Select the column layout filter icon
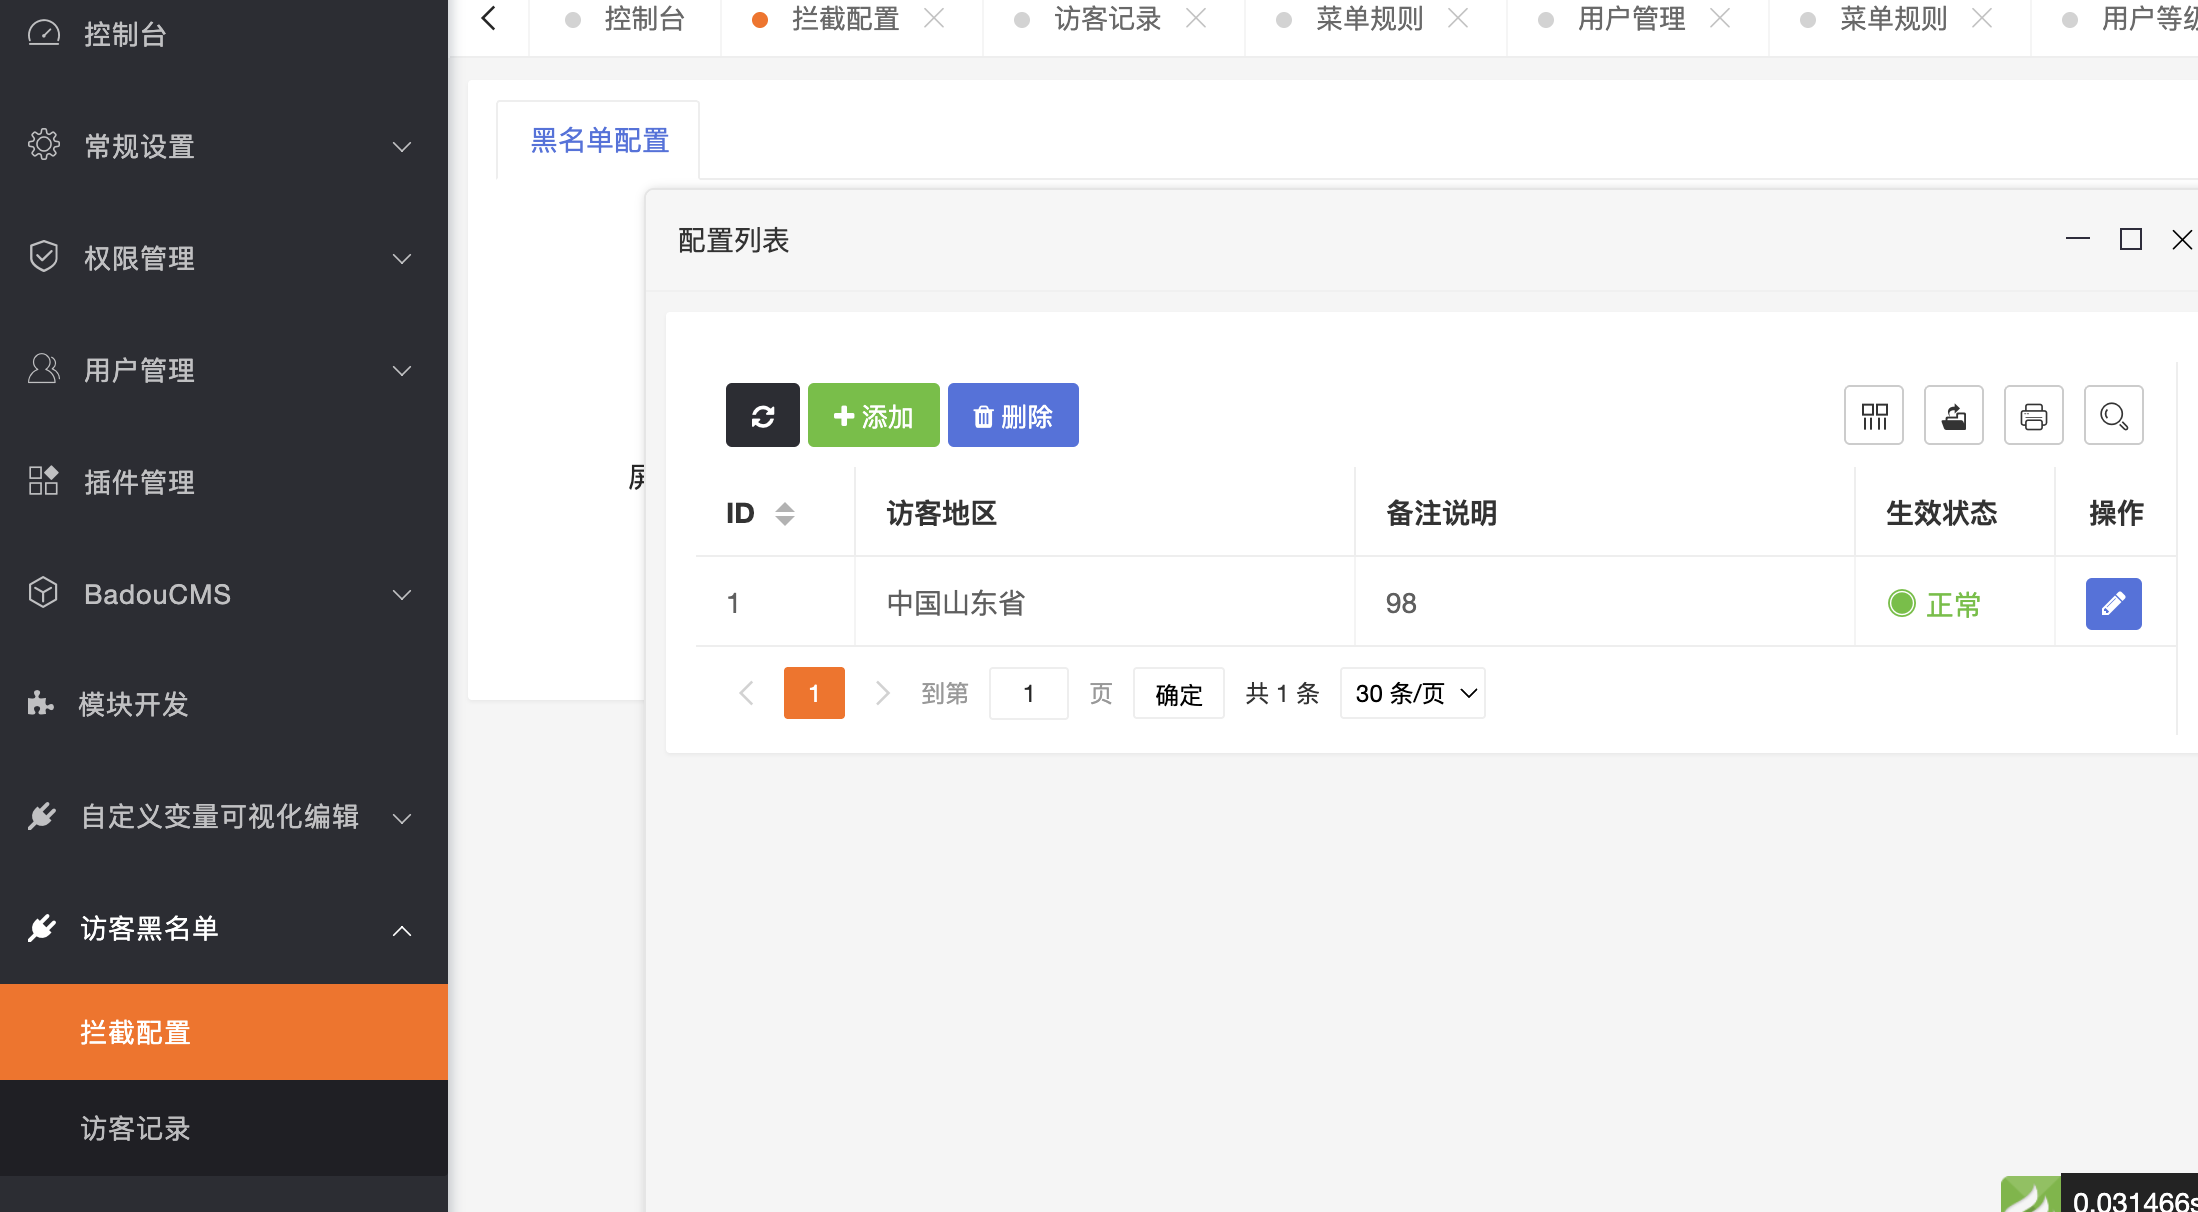 click(x=1874, y=415)
